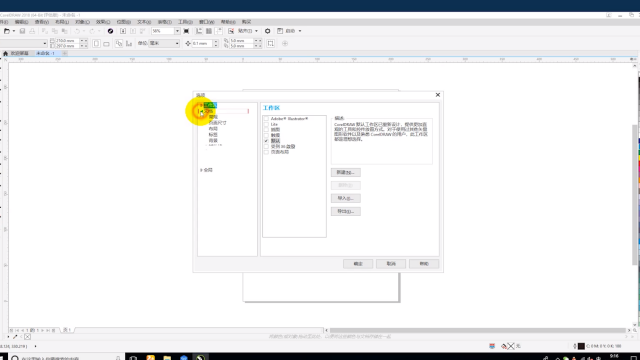Click the snap-off icon before 贴齐

point(231,31)
